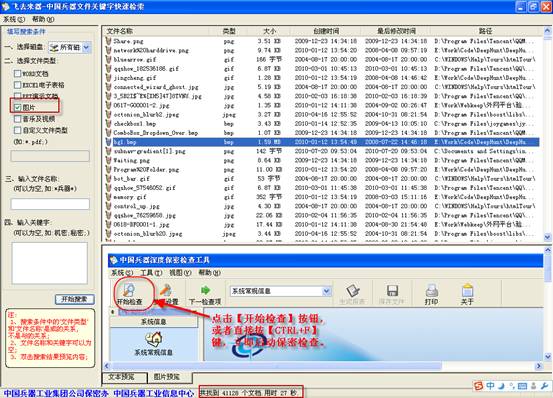Enable the EXCEL电子表格 checkbox
Image resolution: width=553 pixels, height=398 pixels.
coord(17,85)
